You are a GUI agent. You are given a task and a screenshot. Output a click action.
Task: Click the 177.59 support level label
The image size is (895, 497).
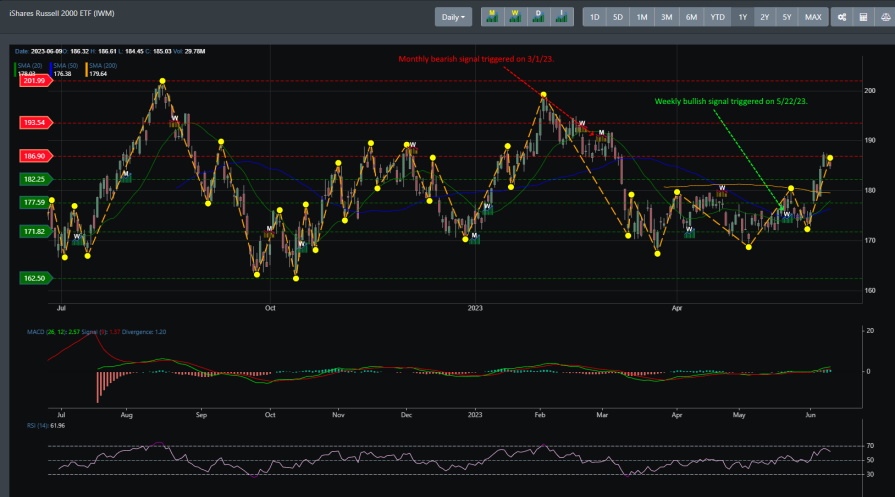35,203
